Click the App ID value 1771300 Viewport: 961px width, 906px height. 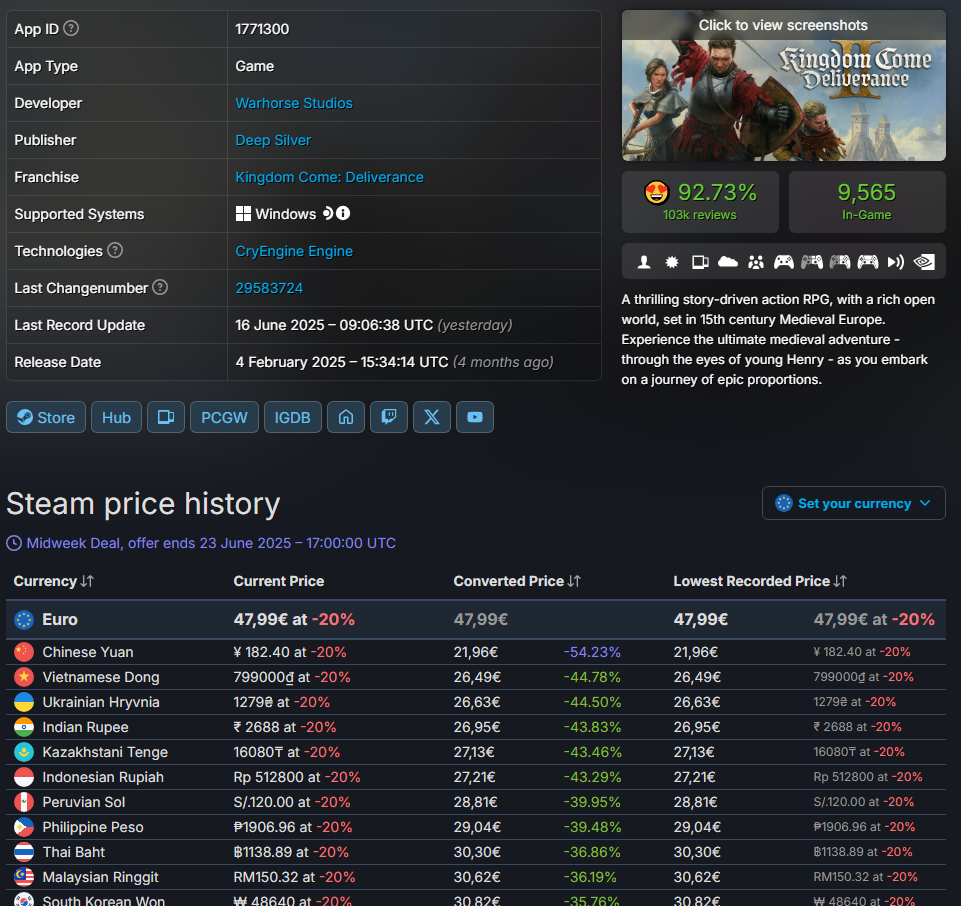(262, 29)
